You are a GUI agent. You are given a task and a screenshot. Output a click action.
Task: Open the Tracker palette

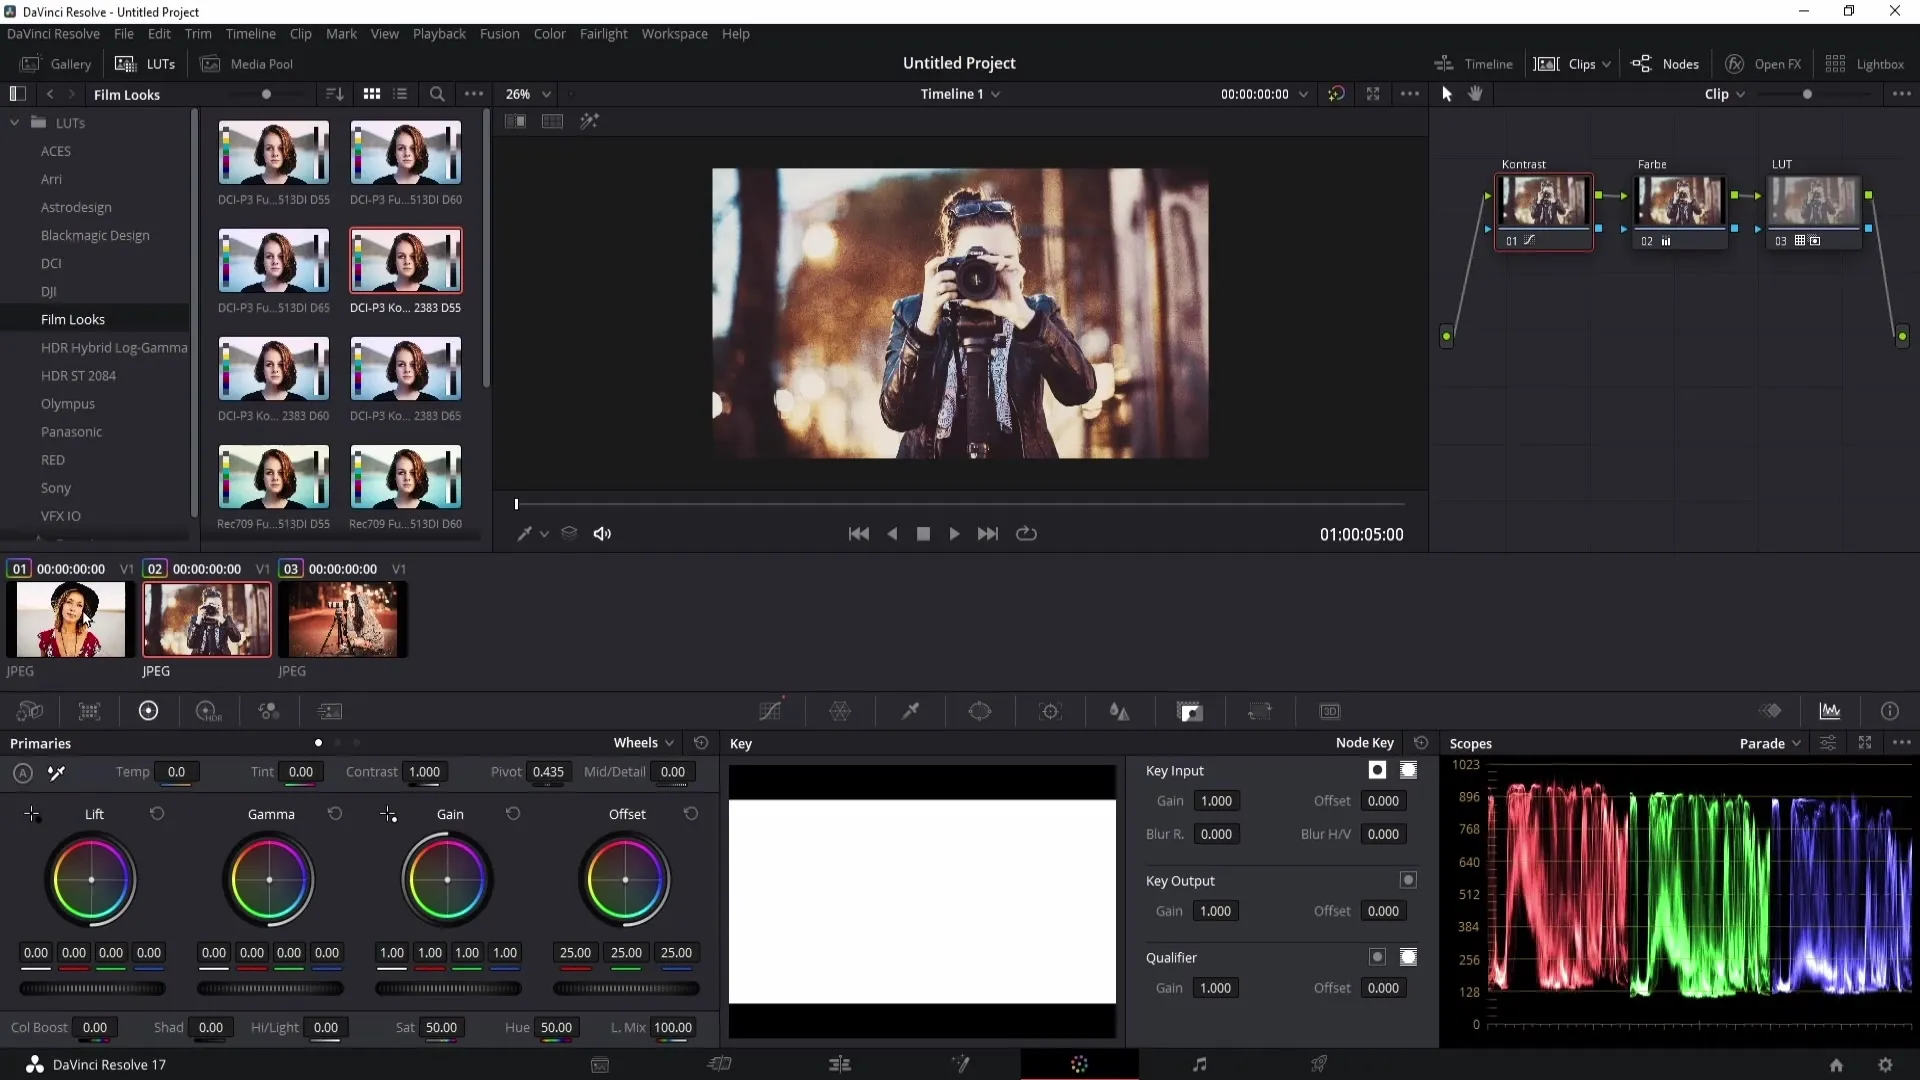pos(1050,711)
